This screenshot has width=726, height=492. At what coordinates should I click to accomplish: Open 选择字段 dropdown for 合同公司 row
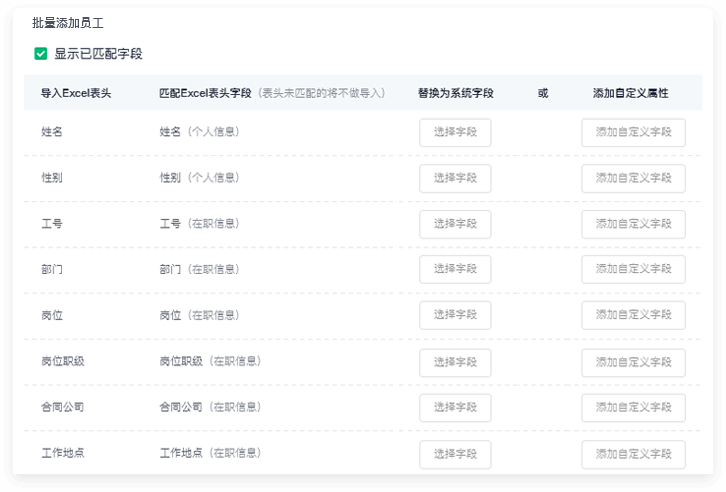[x=455, y=407]
